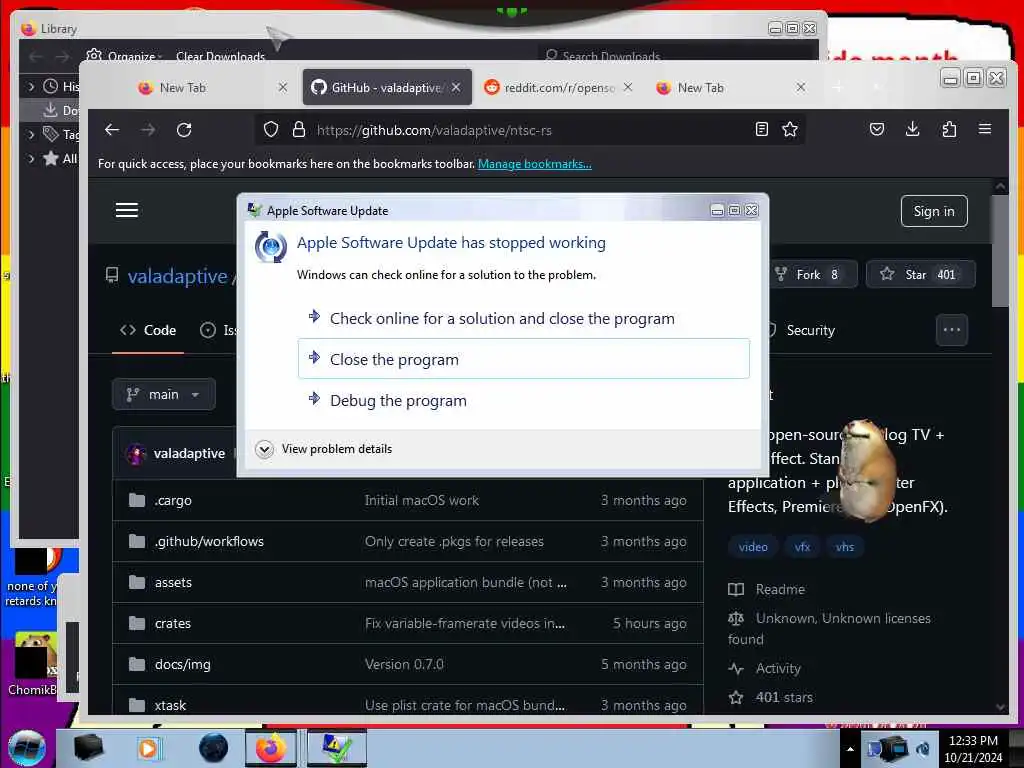Click Firefox icon in the taskbar

tap(271, 748)
